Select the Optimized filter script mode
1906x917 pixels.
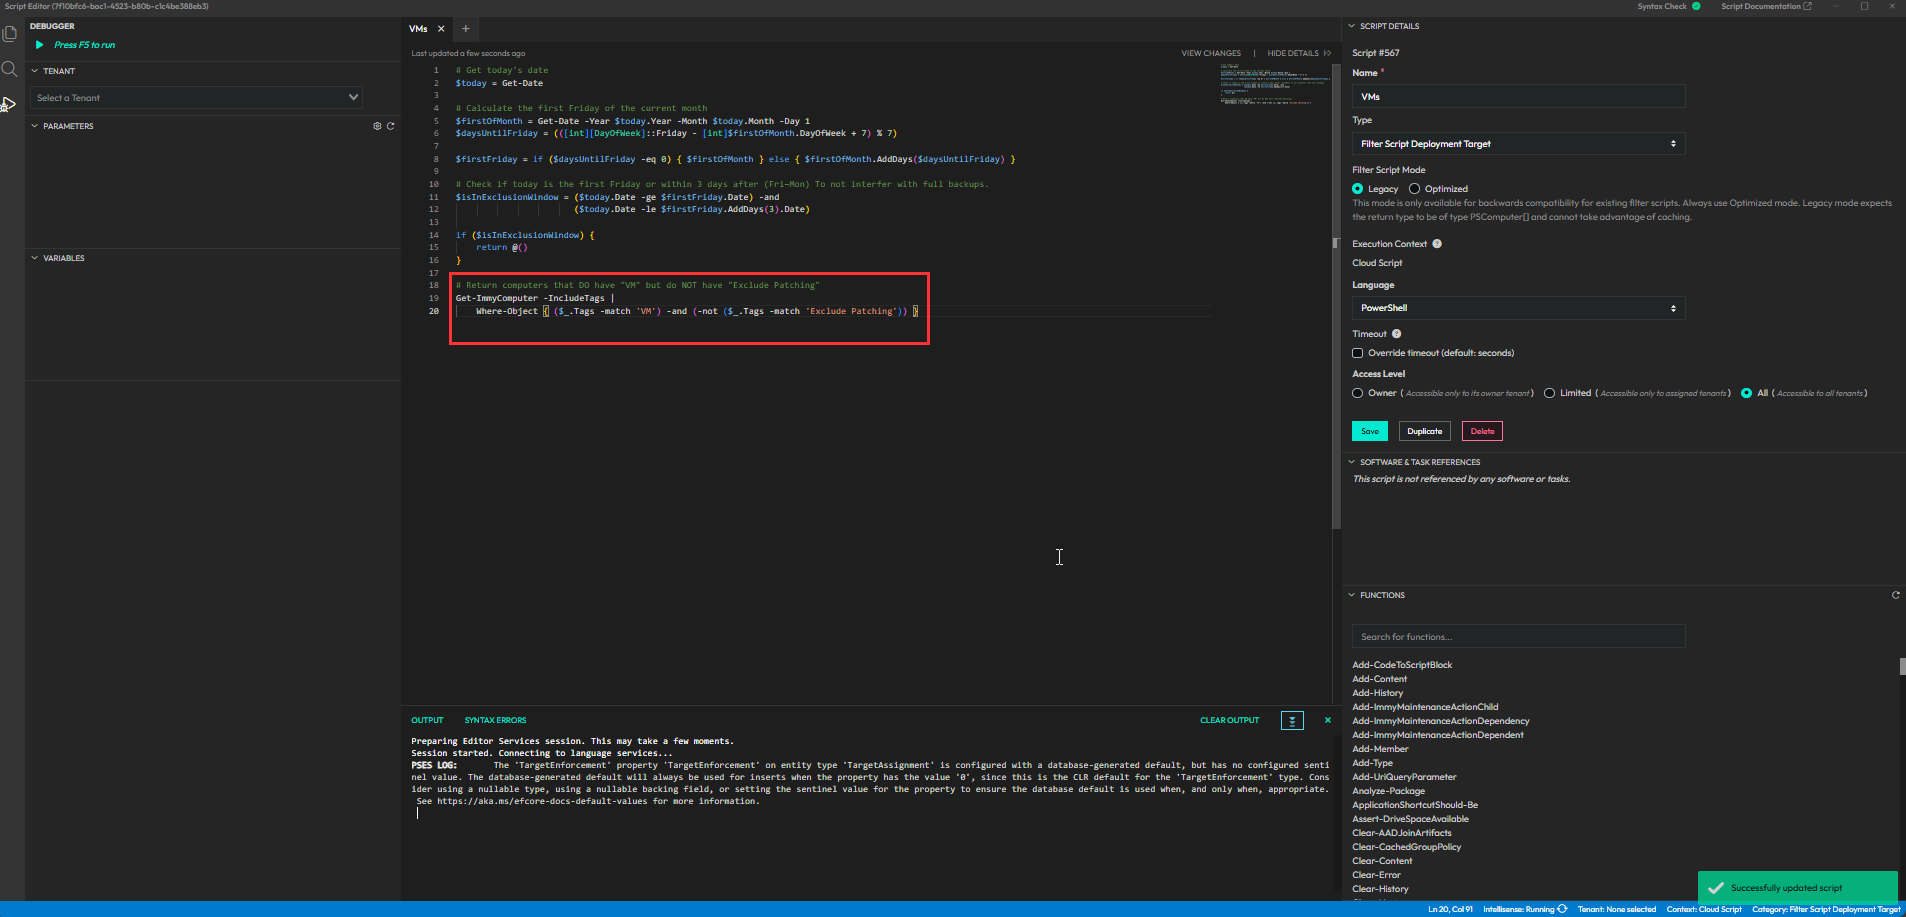pyautogui.click(x=1414, y=189)
